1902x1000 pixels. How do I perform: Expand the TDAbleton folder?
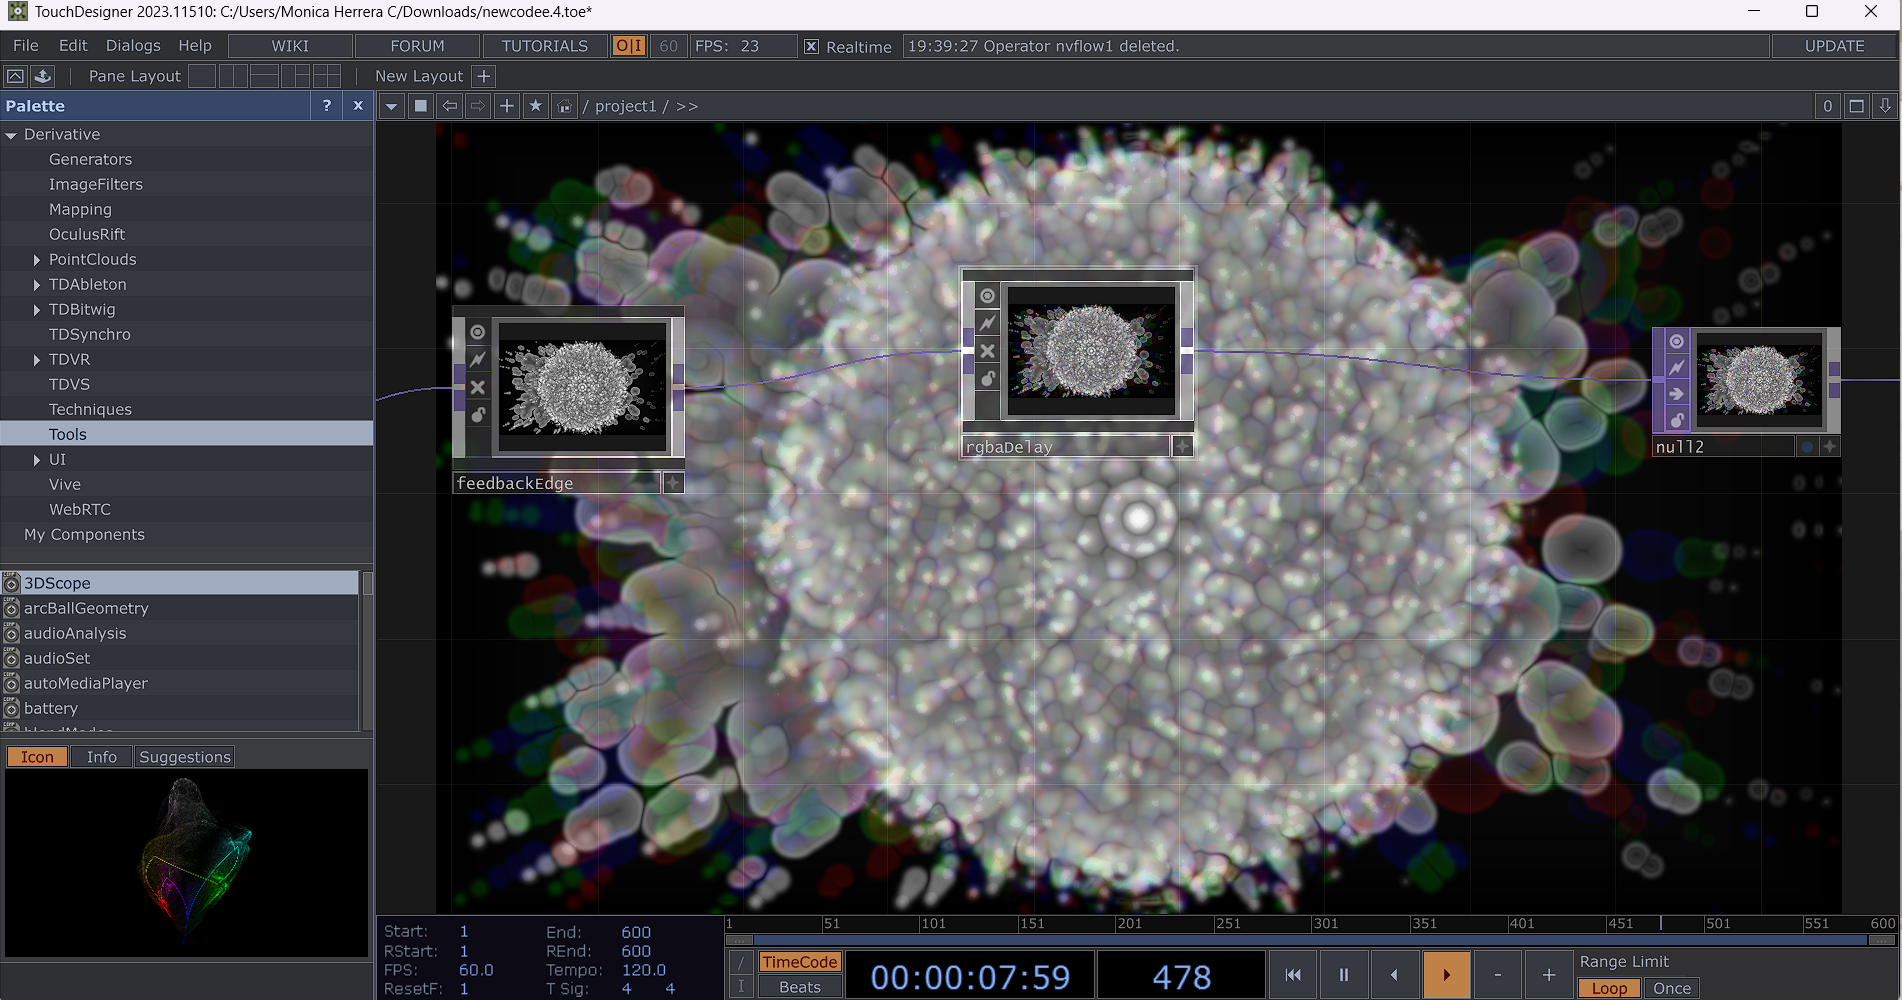pos(37,285)
